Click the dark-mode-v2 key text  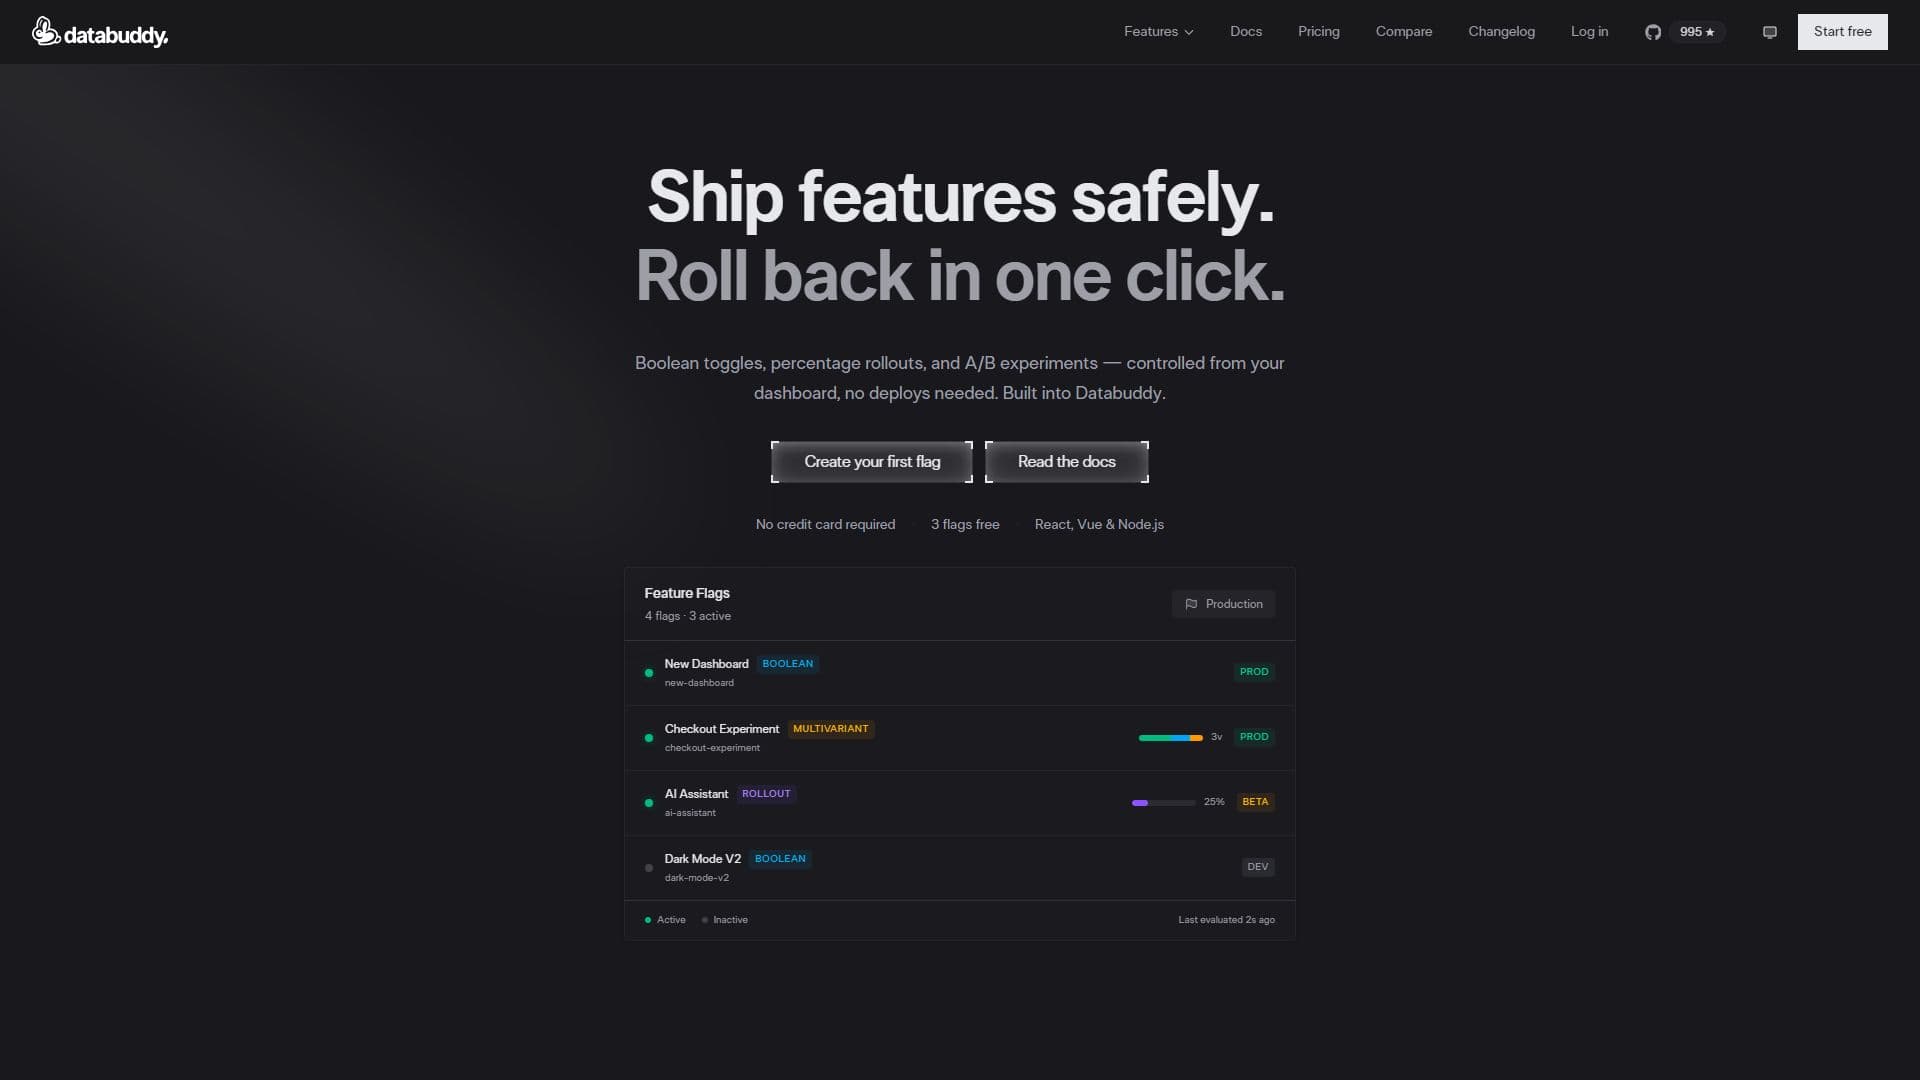click(696, 878)
